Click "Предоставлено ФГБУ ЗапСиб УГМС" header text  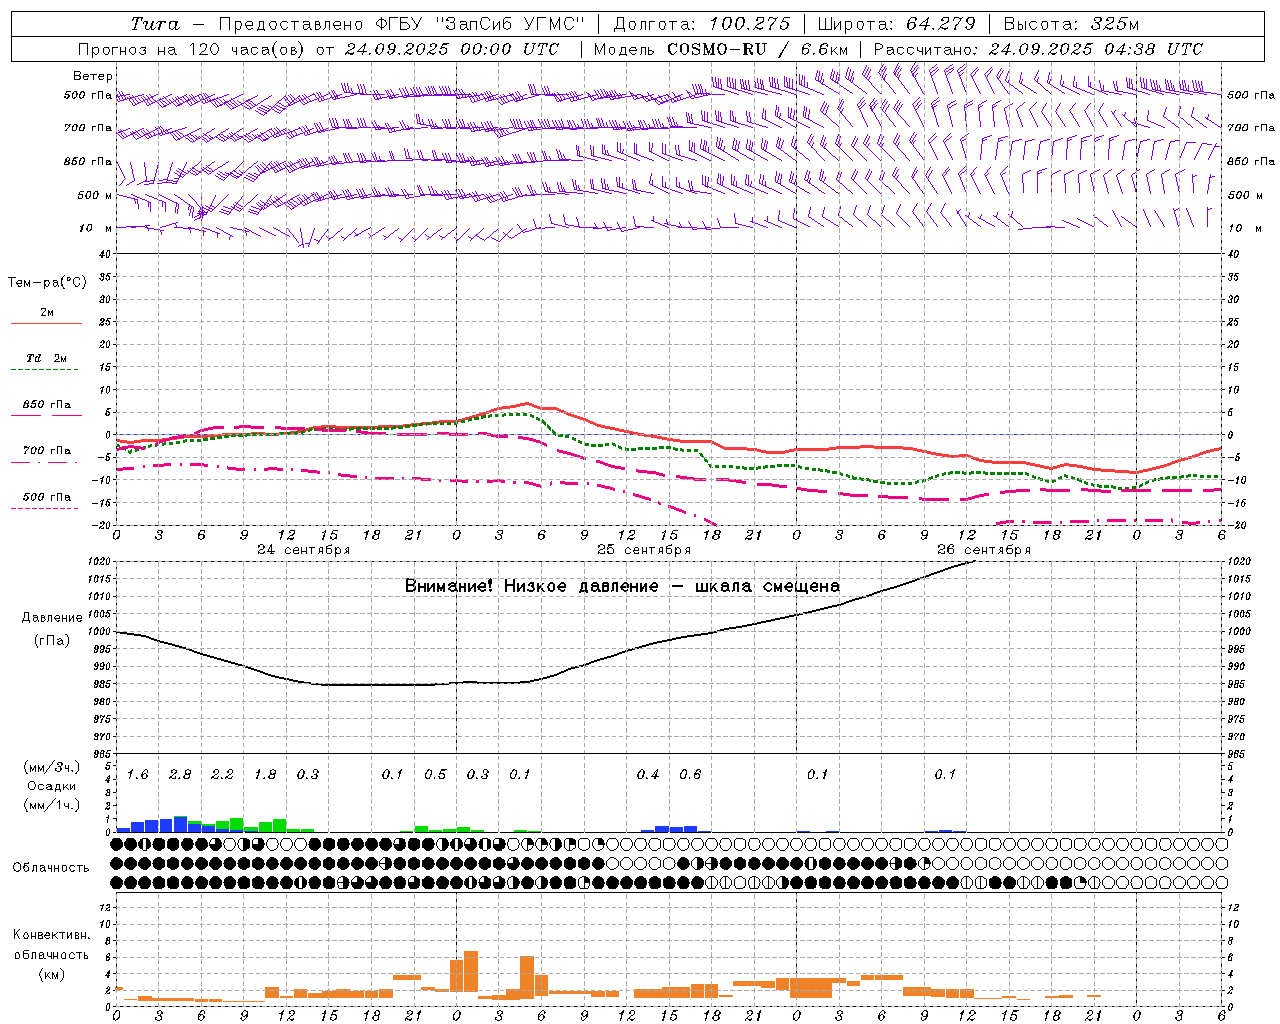click(x=401, y=24)
